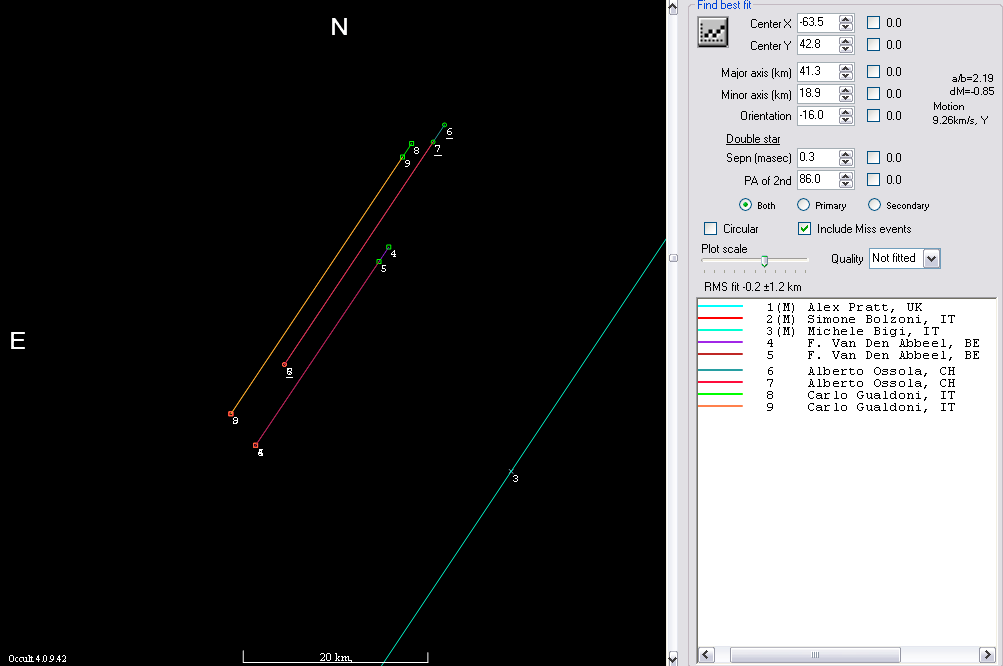Click the Find best fit graph icon button

tap(713, 33)
